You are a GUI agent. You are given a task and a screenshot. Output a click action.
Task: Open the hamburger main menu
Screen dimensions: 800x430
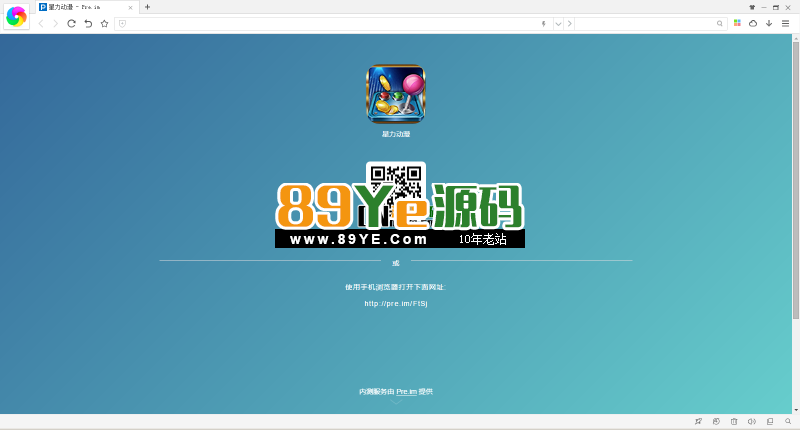click(x=786, y=23)
